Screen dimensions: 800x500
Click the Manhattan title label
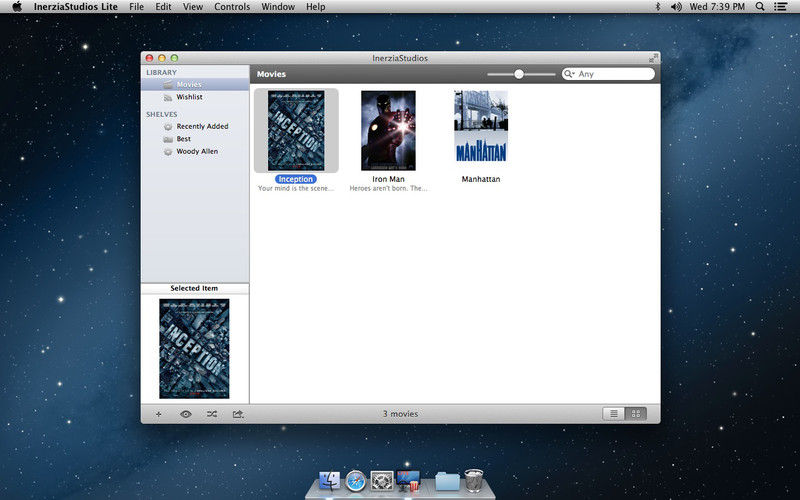tap(481, 179)
